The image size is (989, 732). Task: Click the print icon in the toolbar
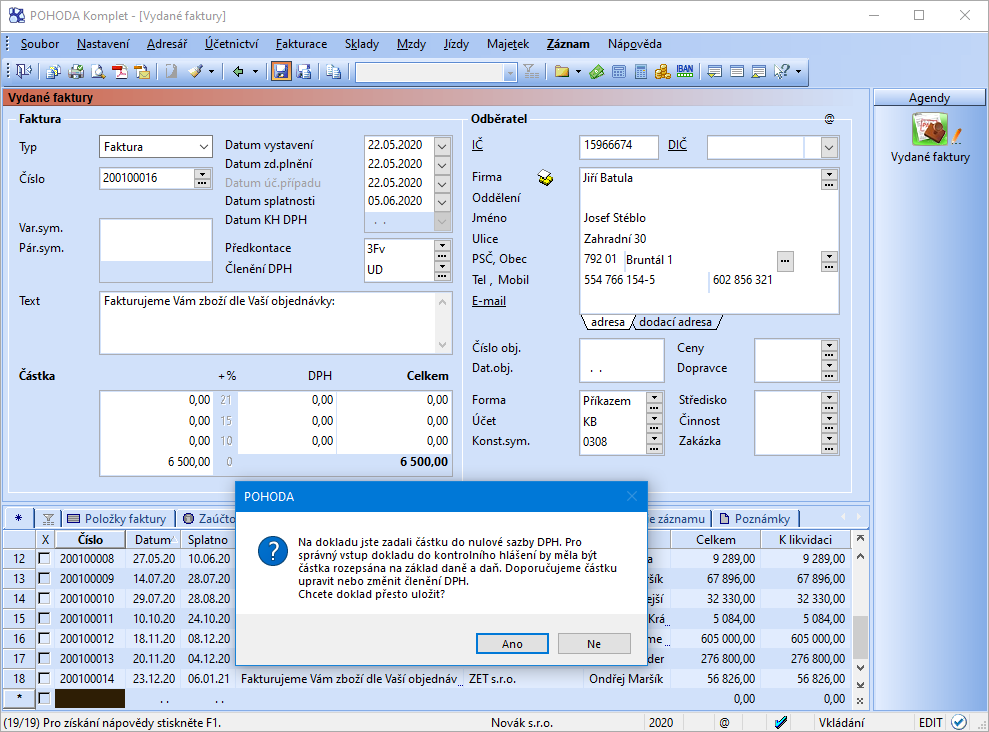click(x=76, y=72)
